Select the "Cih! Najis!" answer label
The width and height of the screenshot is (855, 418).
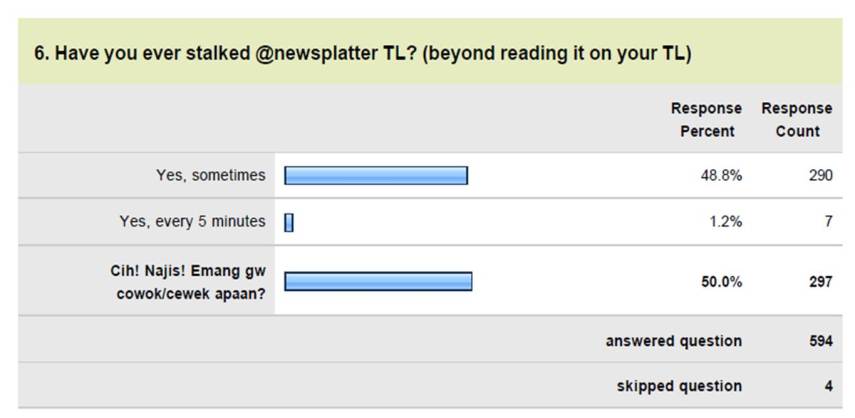(188, 281)
